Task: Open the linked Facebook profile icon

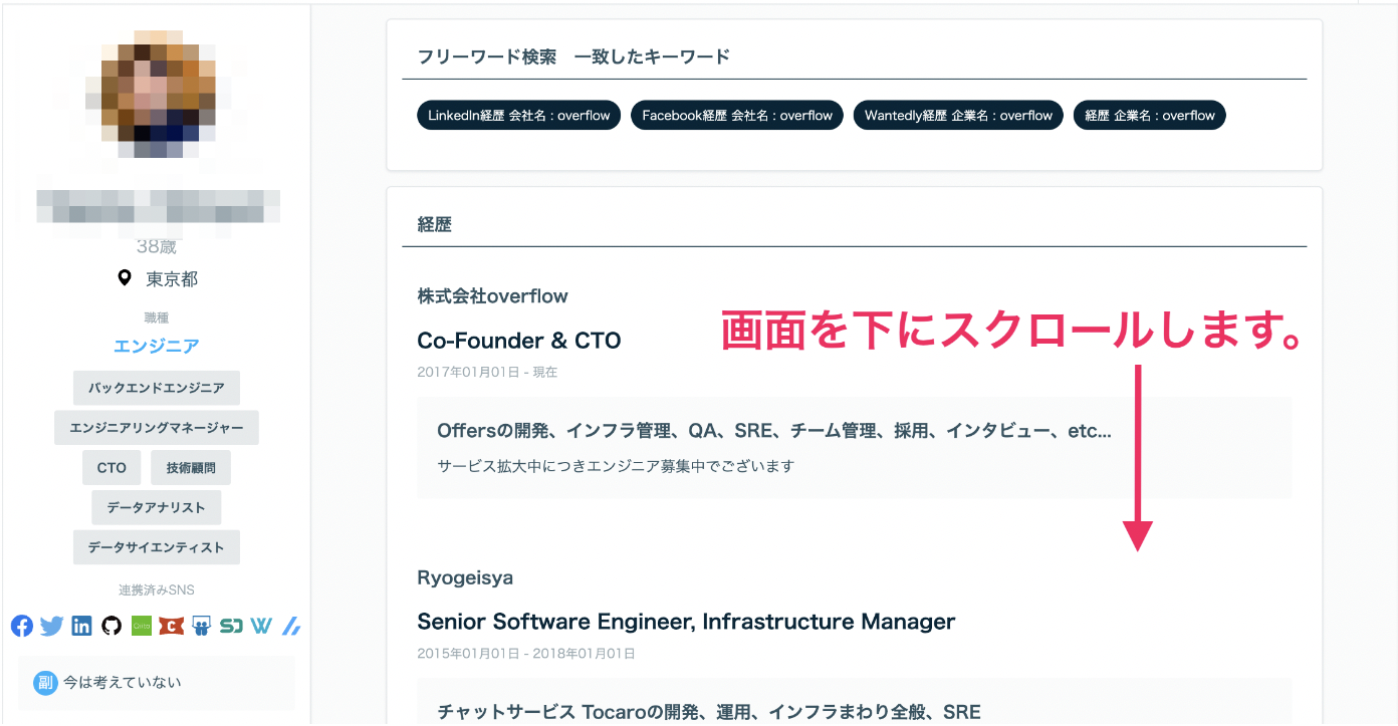Action: 22,626
